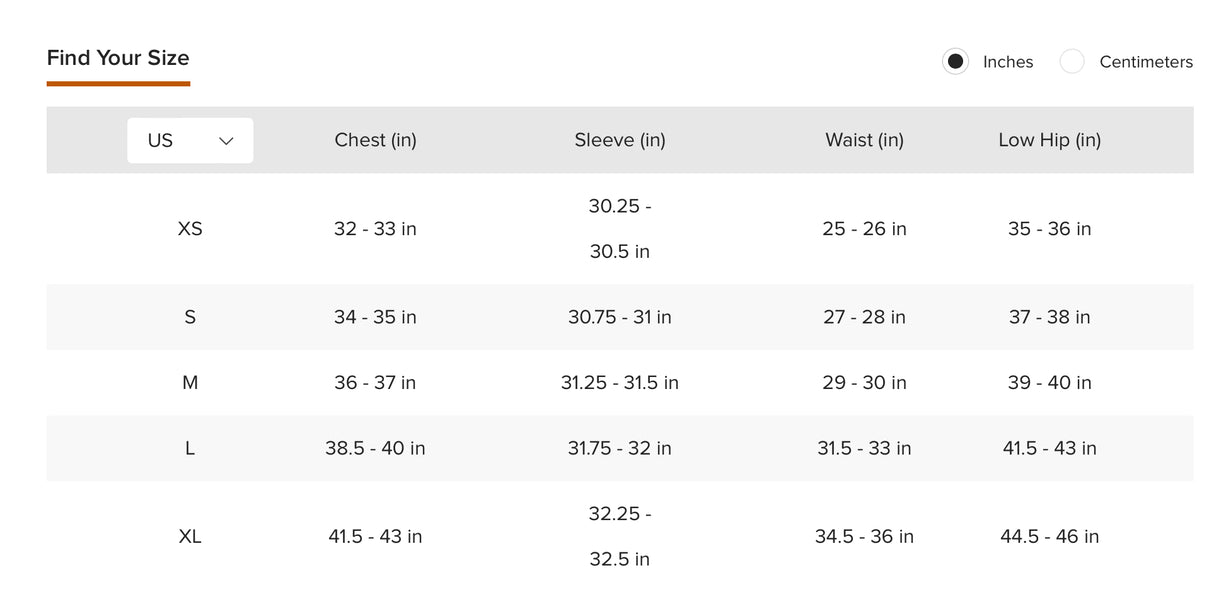Select the L size row label
This screenshot has width=1214, height=592.
point(190,449)
